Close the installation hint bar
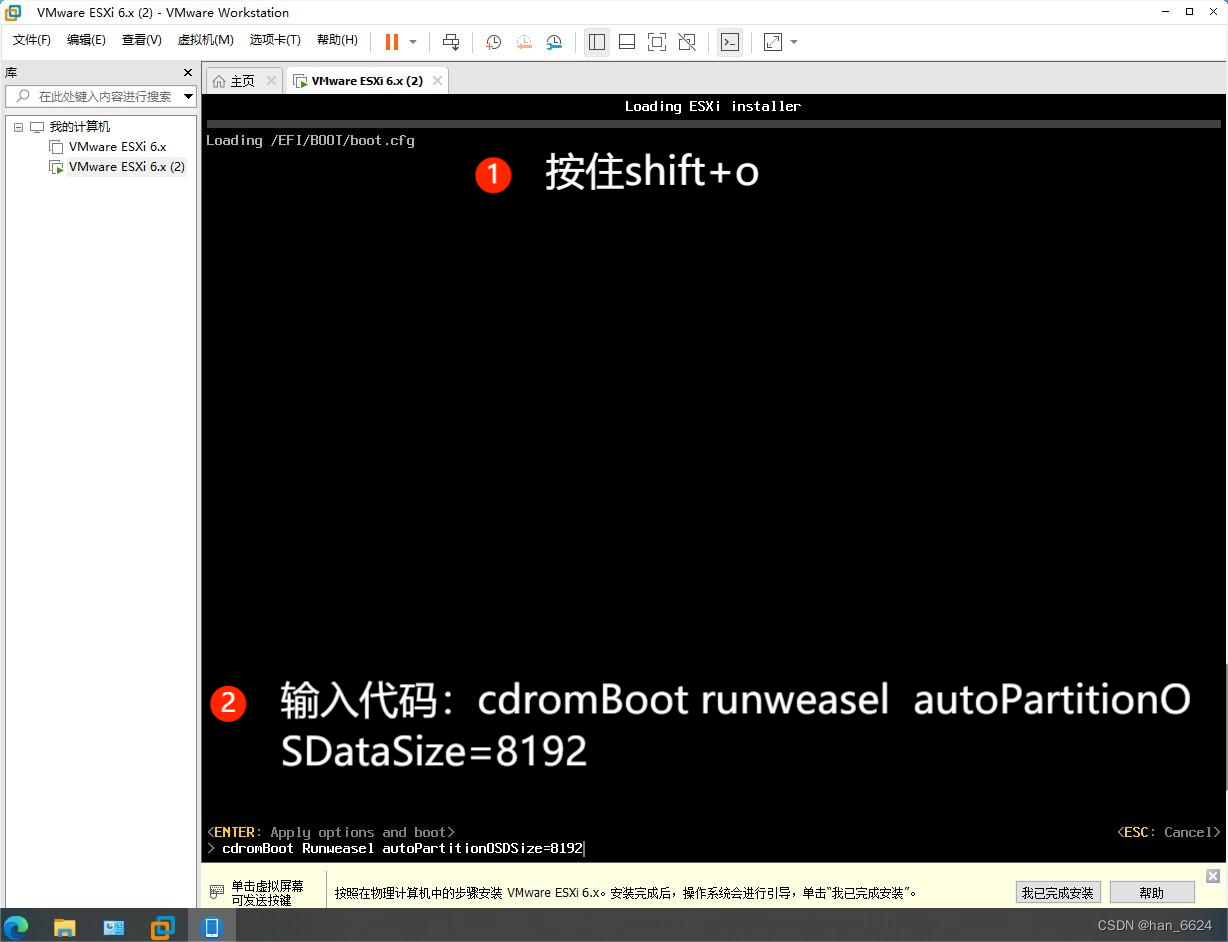This screenshot has height=942, width=1228. coord(1213,876)
